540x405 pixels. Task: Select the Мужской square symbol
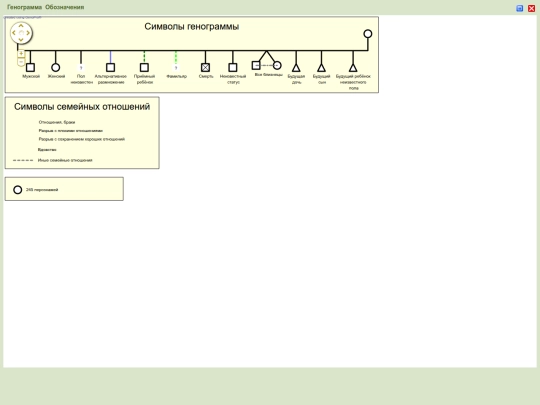coord(30,68)
